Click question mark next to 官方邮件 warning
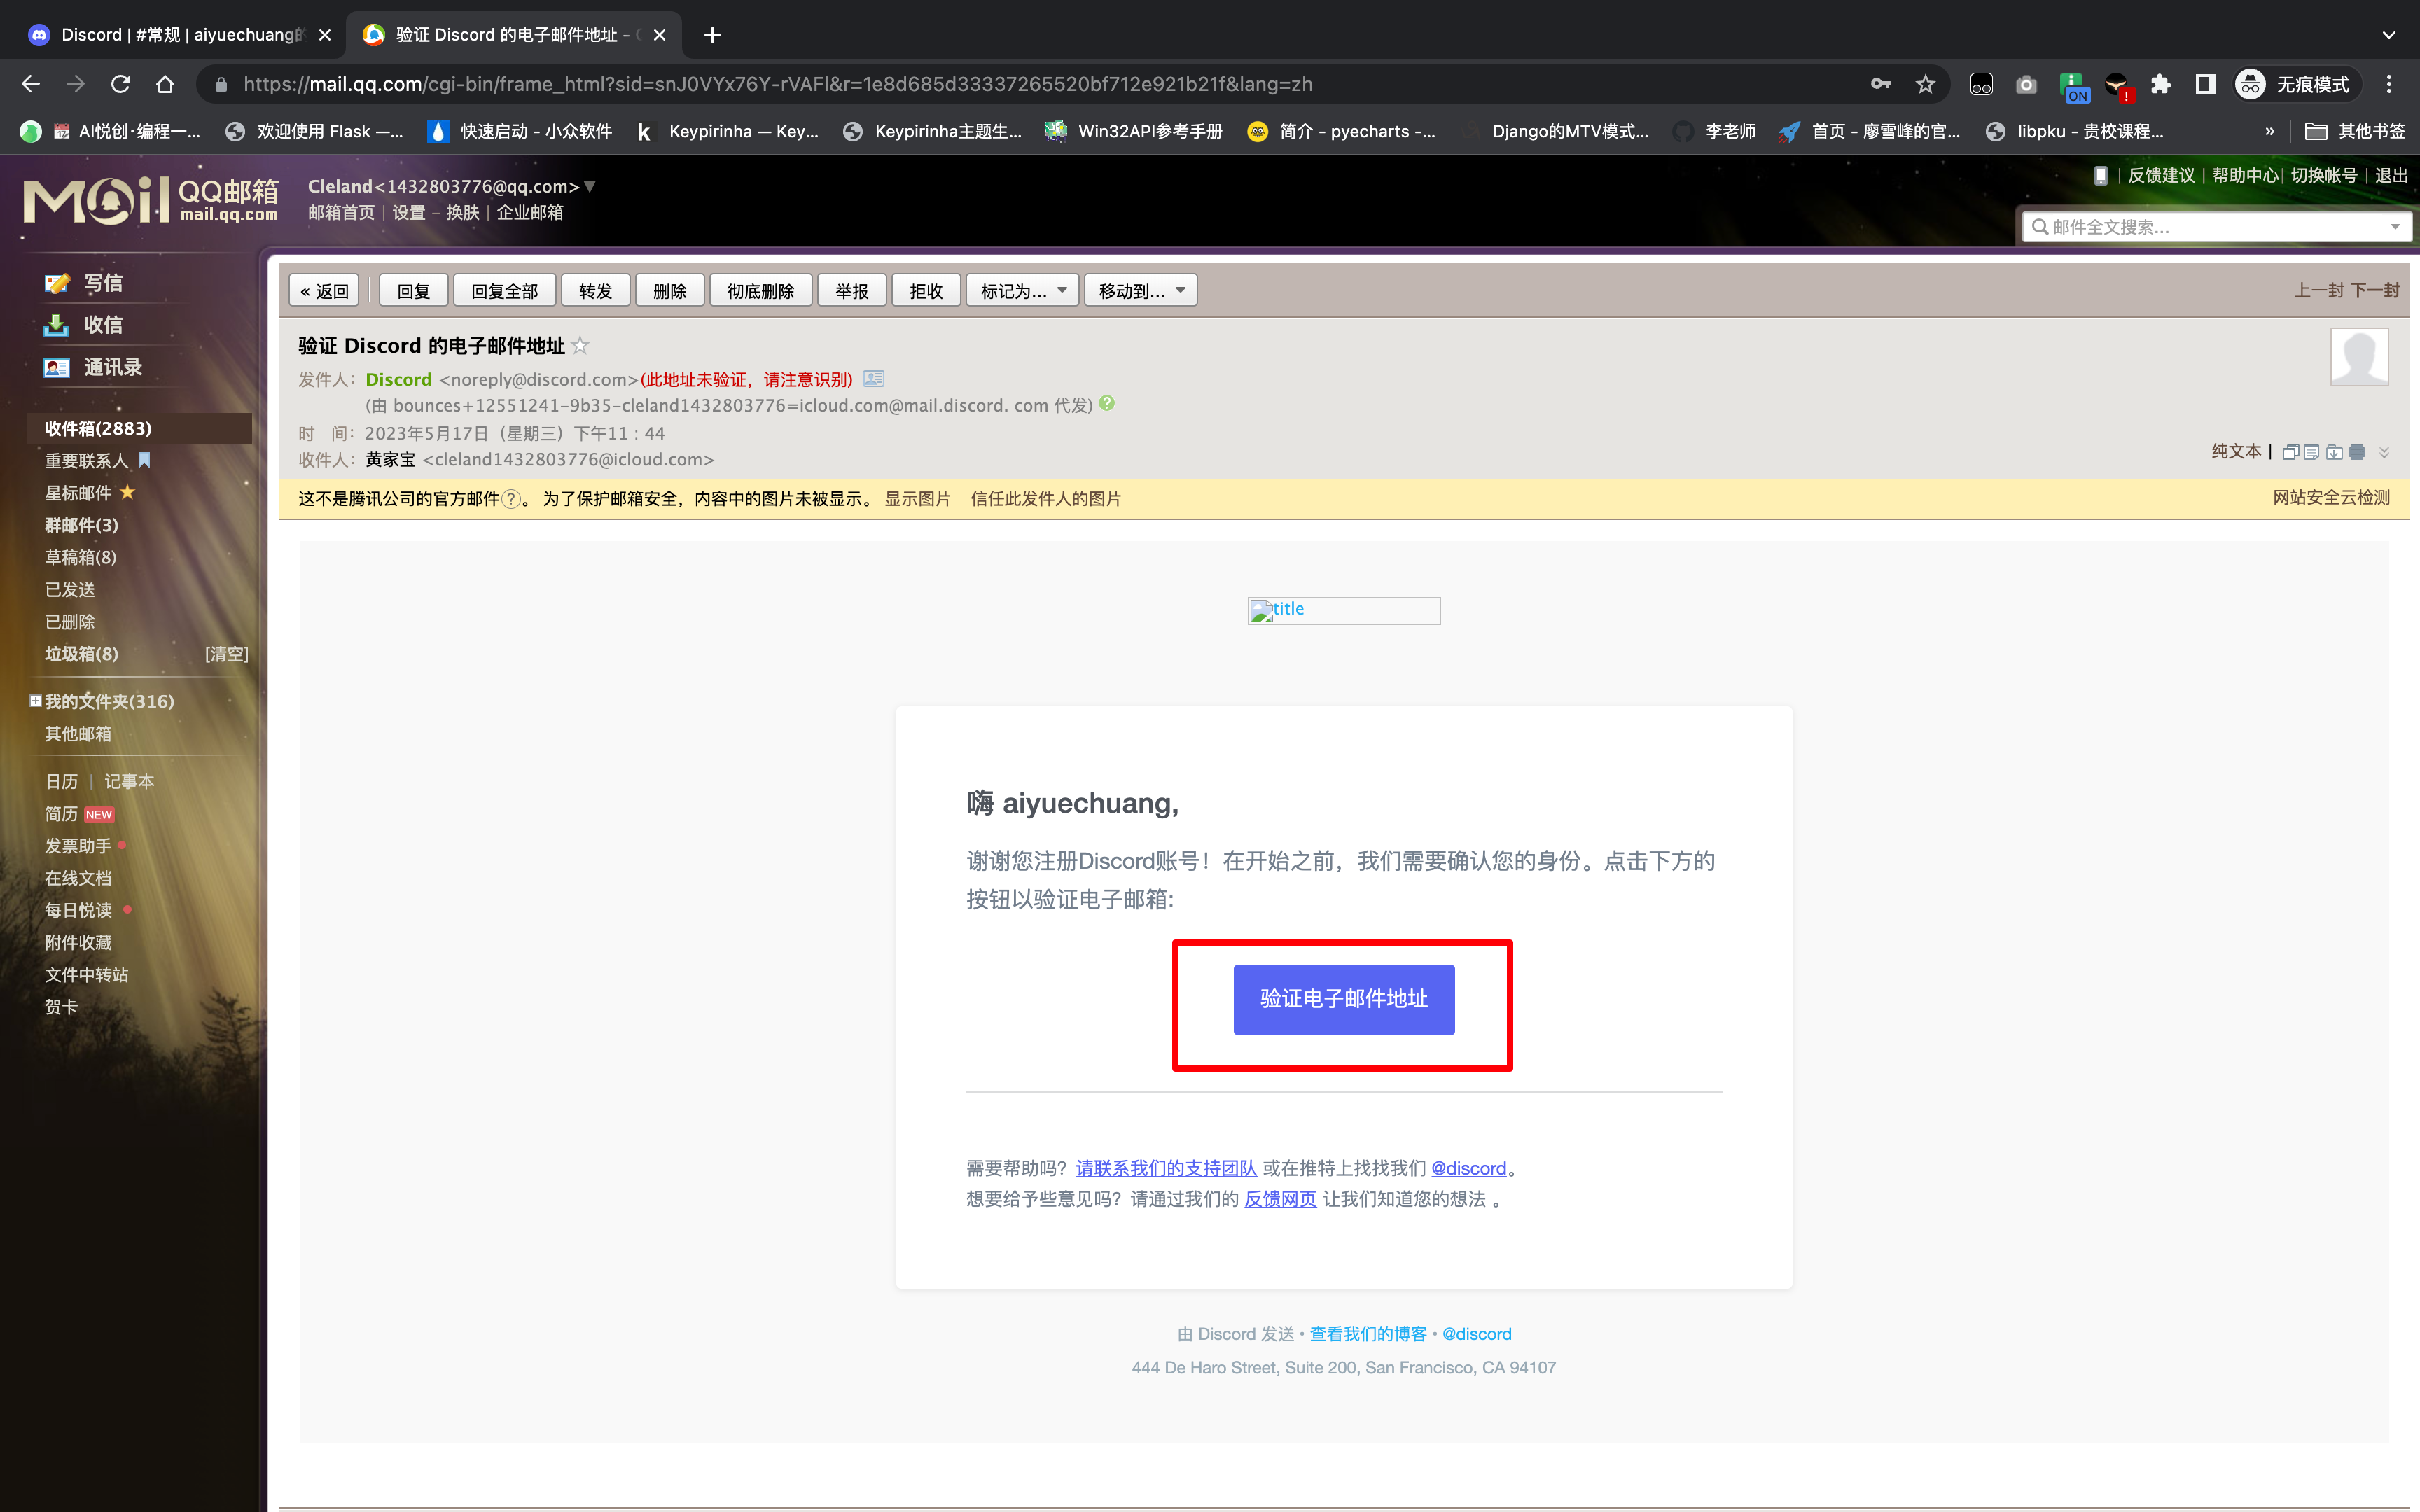Image resolution: width=2420 pixels, height=1512 pixels. point(511,499)
